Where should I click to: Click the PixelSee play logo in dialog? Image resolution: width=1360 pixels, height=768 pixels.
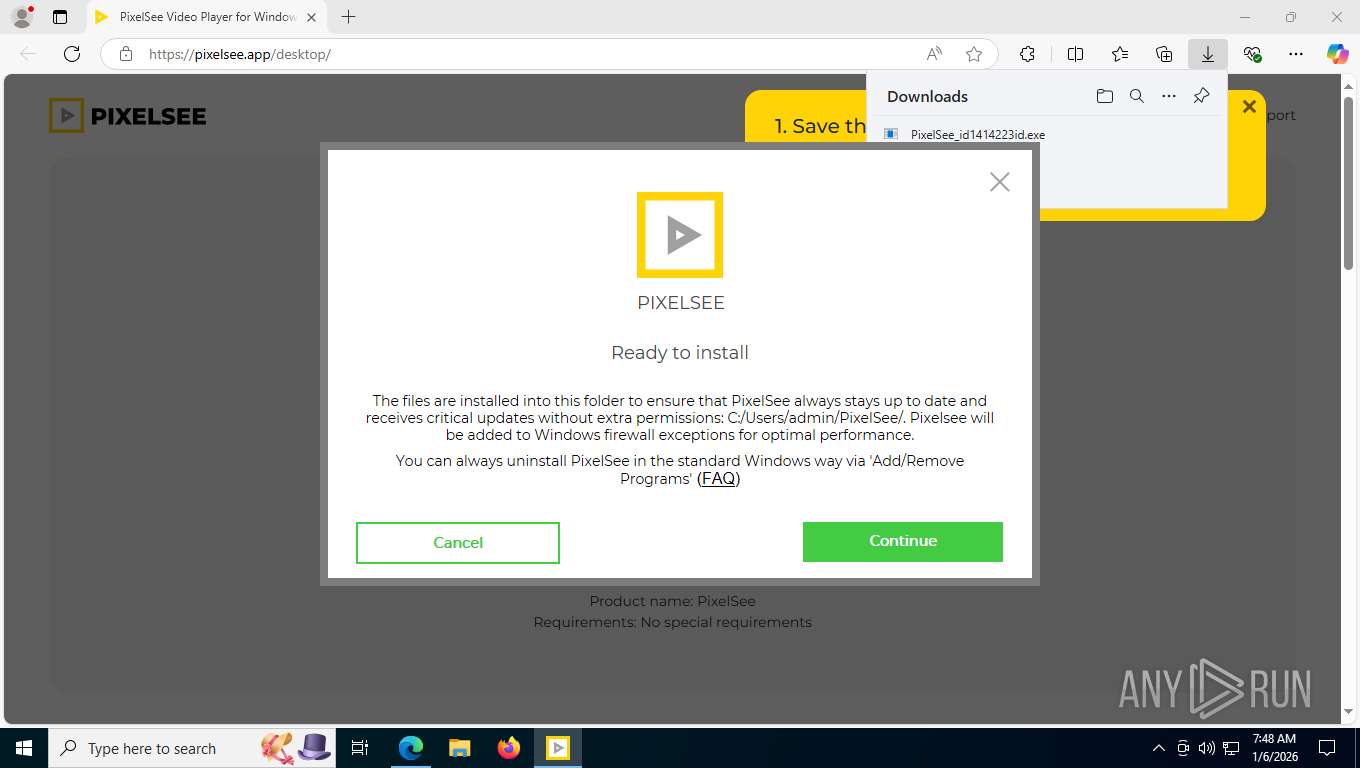point(680,235)
